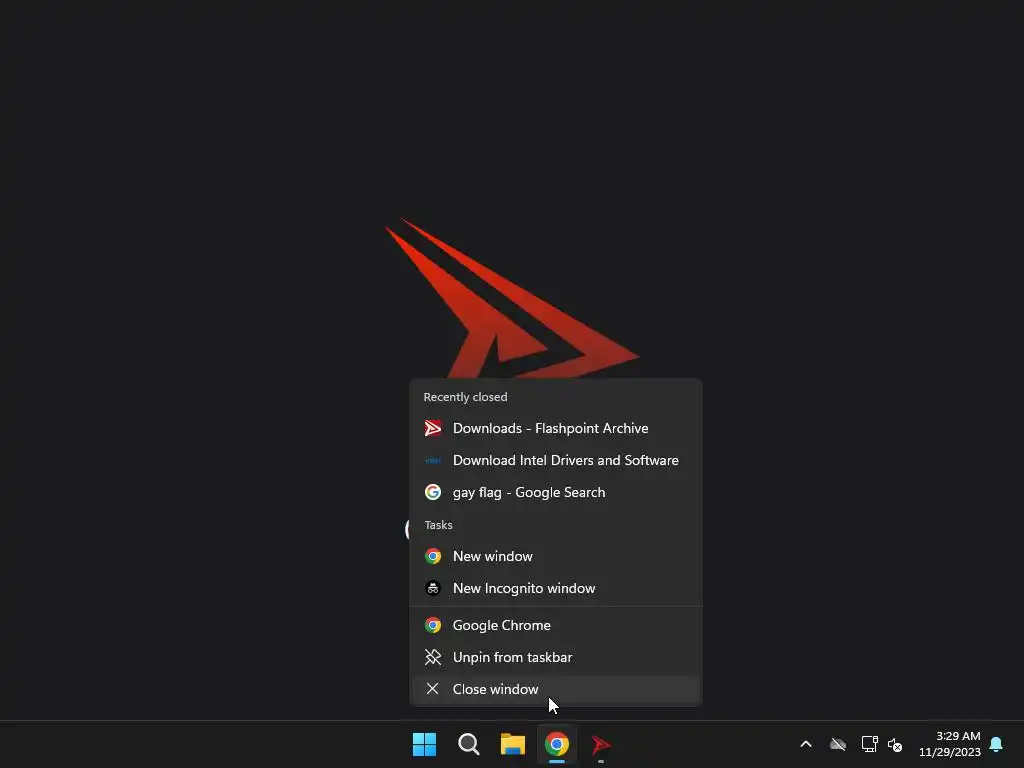Show hidden tray icons chevron
This screenshot has width=1024, height=768.
(x=806, y=744)
